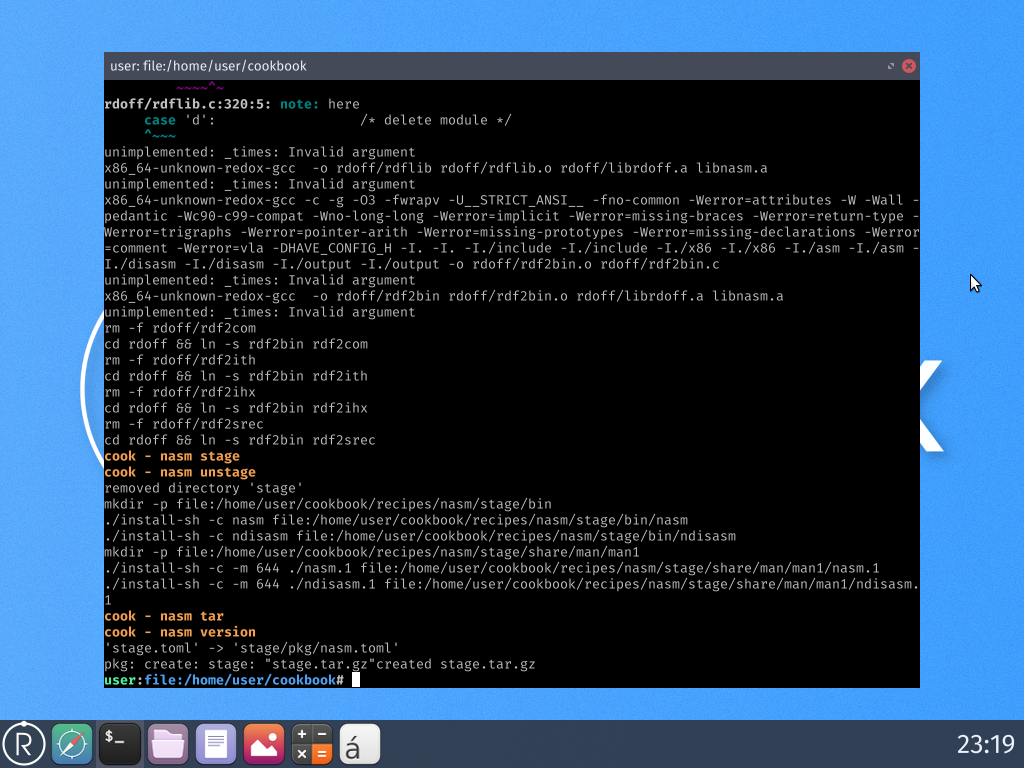This screenshot has width=1024, height=768.
Task: Click the 'cook - nasm tar' line
Action: point(164,616)
